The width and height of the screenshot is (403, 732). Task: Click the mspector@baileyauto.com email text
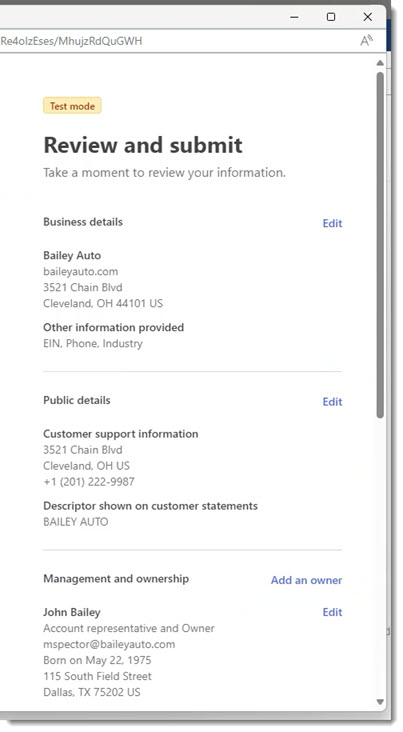click(x=109, y=644)
